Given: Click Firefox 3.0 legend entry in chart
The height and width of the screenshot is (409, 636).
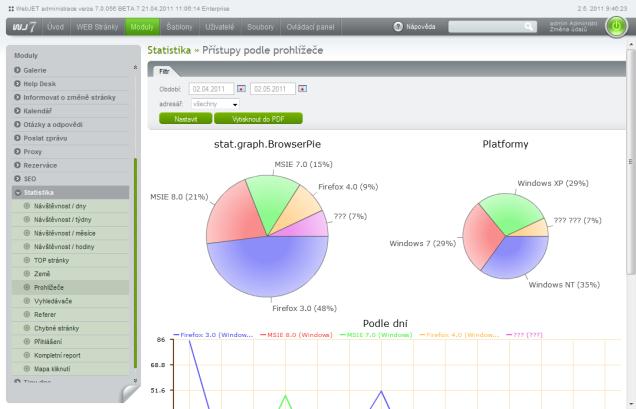Looking at the screenshot, I should click(x=213, y=335).
